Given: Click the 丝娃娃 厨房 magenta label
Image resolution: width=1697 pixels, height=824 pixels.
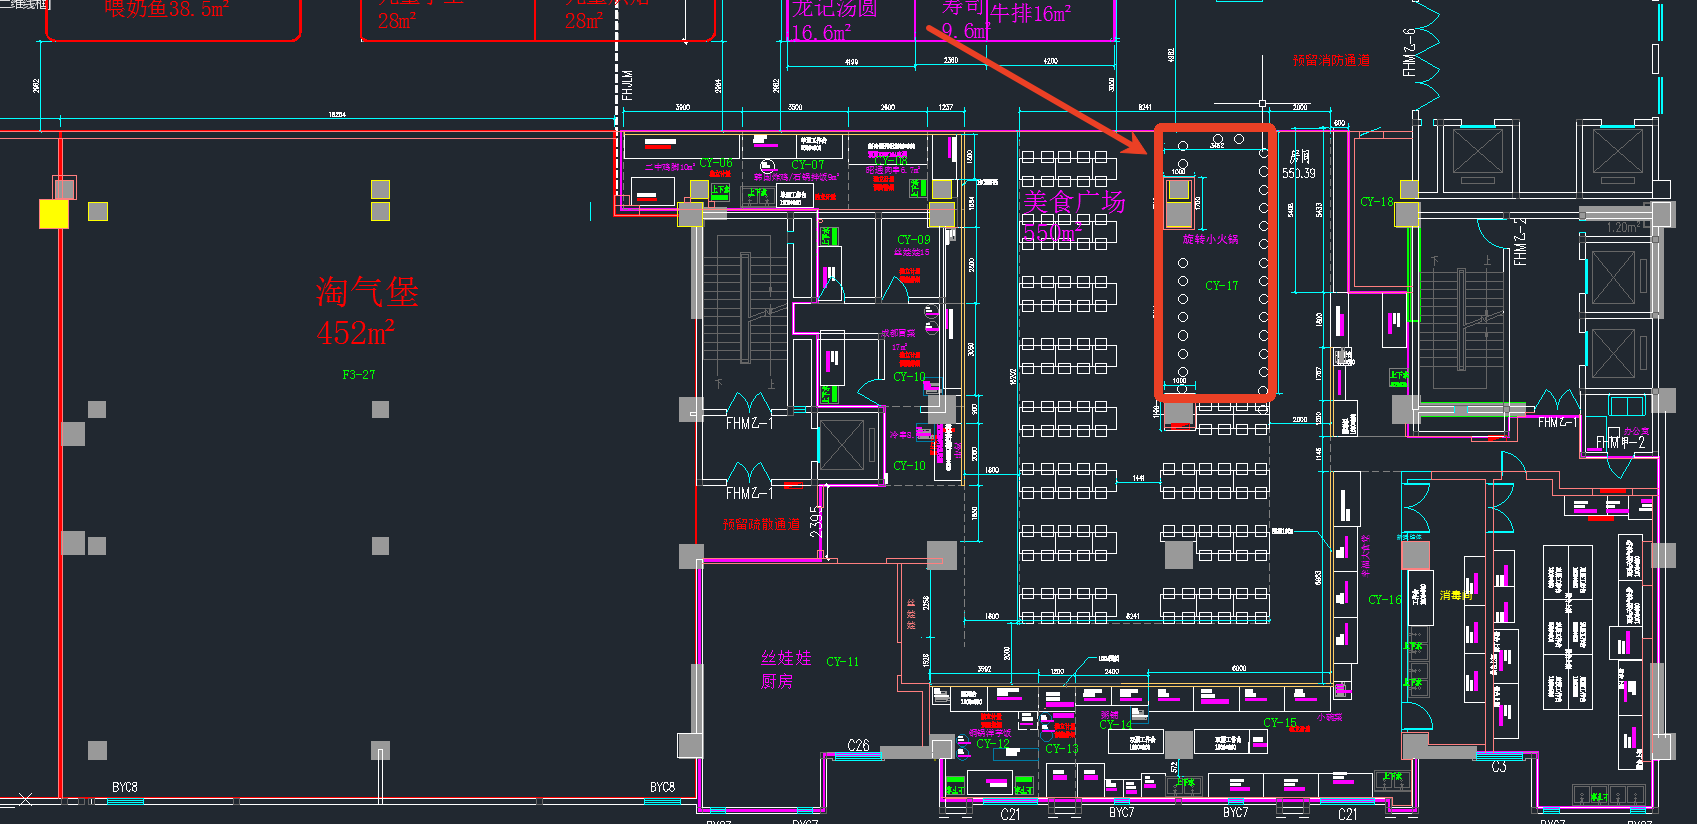Looking at the screenshot, I should pos(785,669).
